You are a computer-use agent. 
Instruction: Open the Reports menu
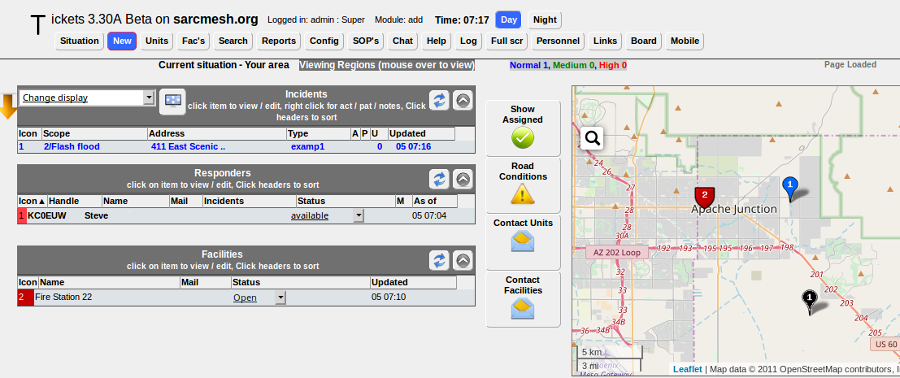(x=279, y=41)
